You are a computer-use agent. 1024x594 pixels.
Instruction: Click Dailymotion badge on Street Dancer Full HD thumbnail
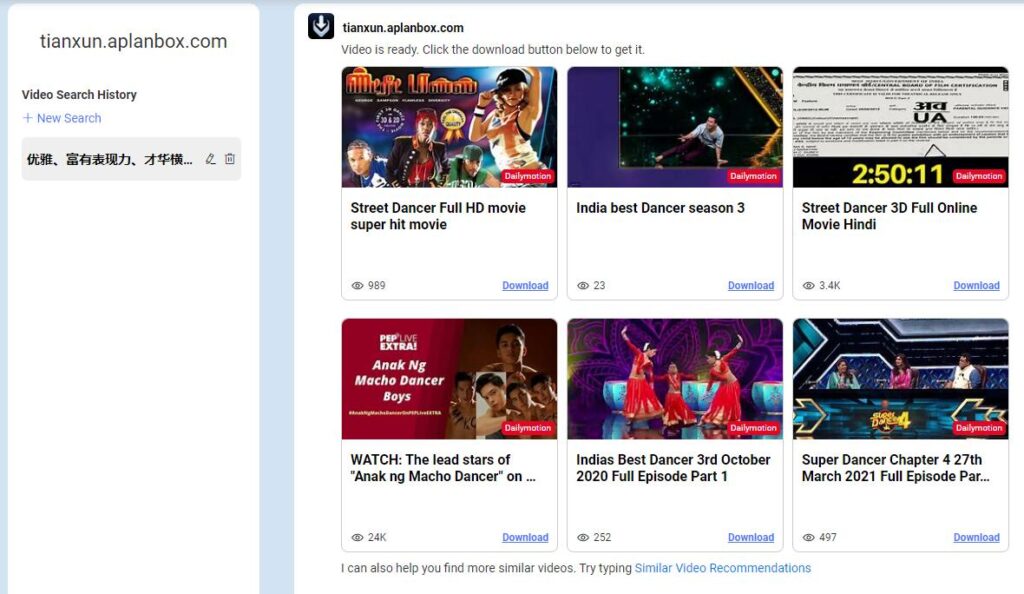pyautogui.click(x=528, y=176)
